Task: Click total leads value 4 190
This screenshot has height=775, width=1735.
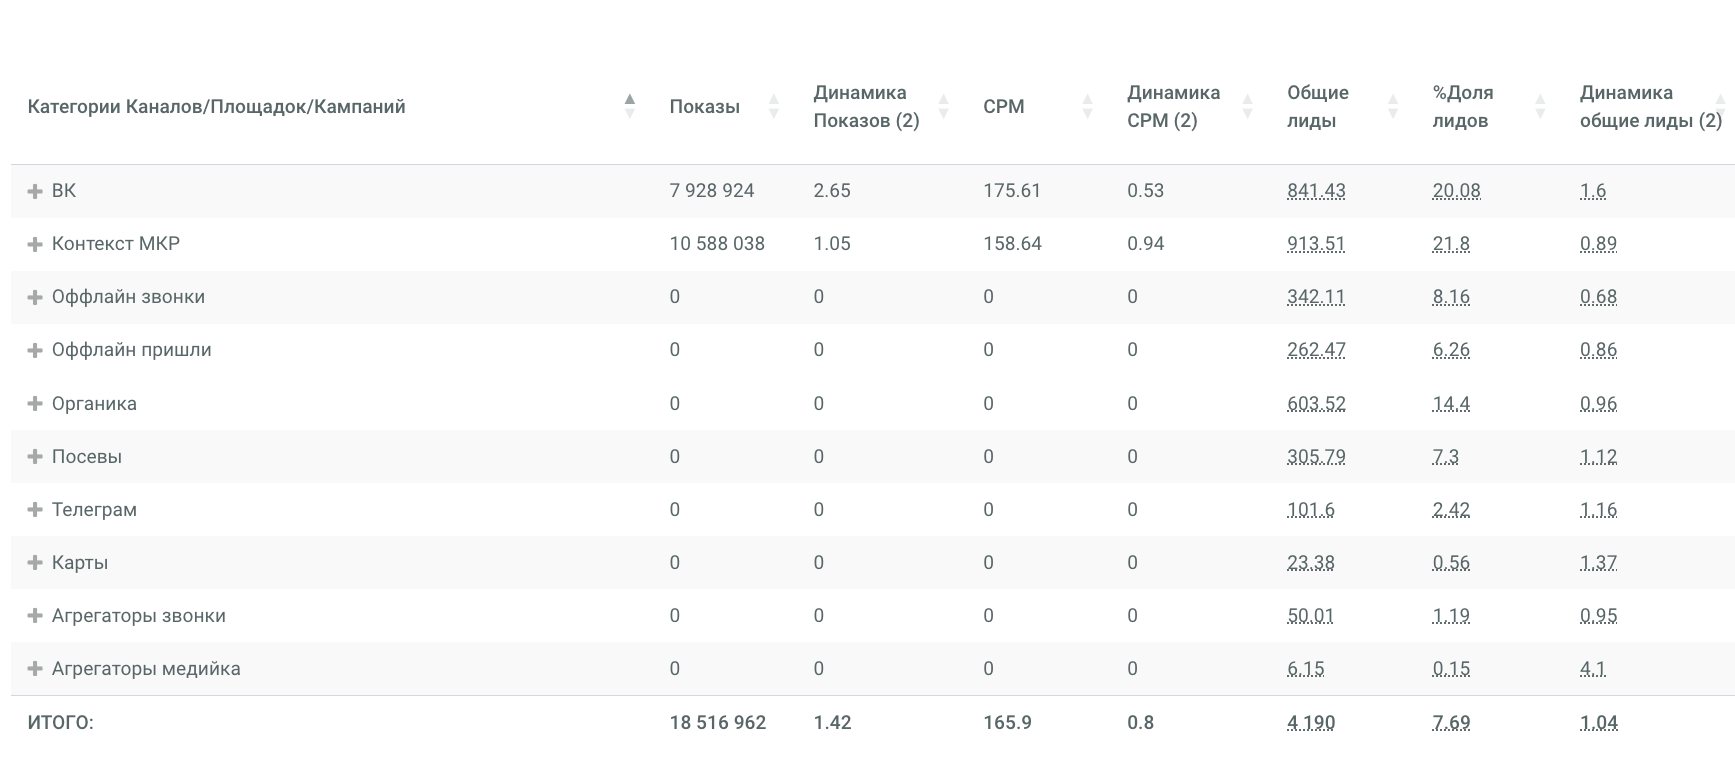Action: tap(1311, 722)
